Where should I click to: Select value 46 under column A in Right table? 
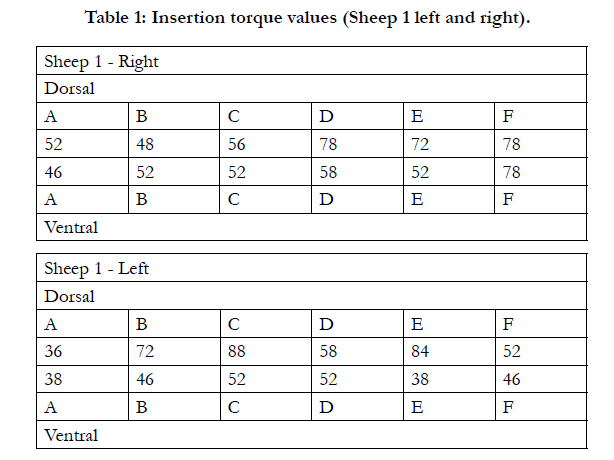53,172
